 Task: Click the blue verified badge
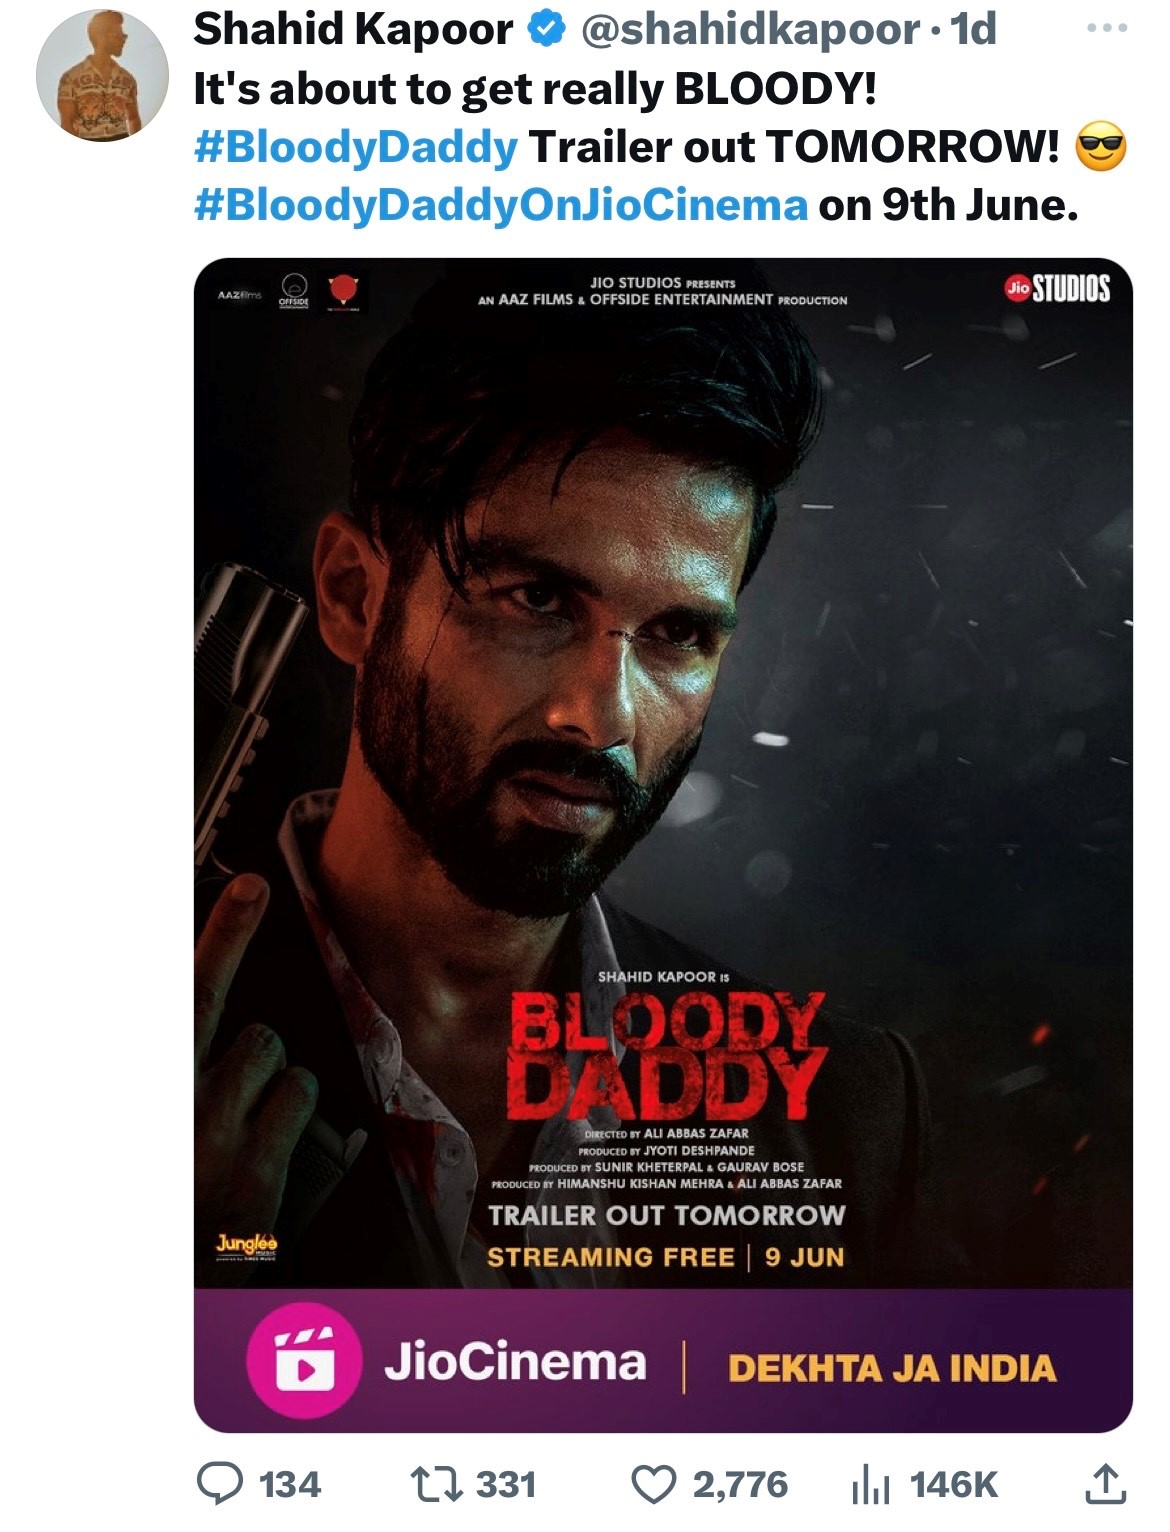(x=544, y=32)
